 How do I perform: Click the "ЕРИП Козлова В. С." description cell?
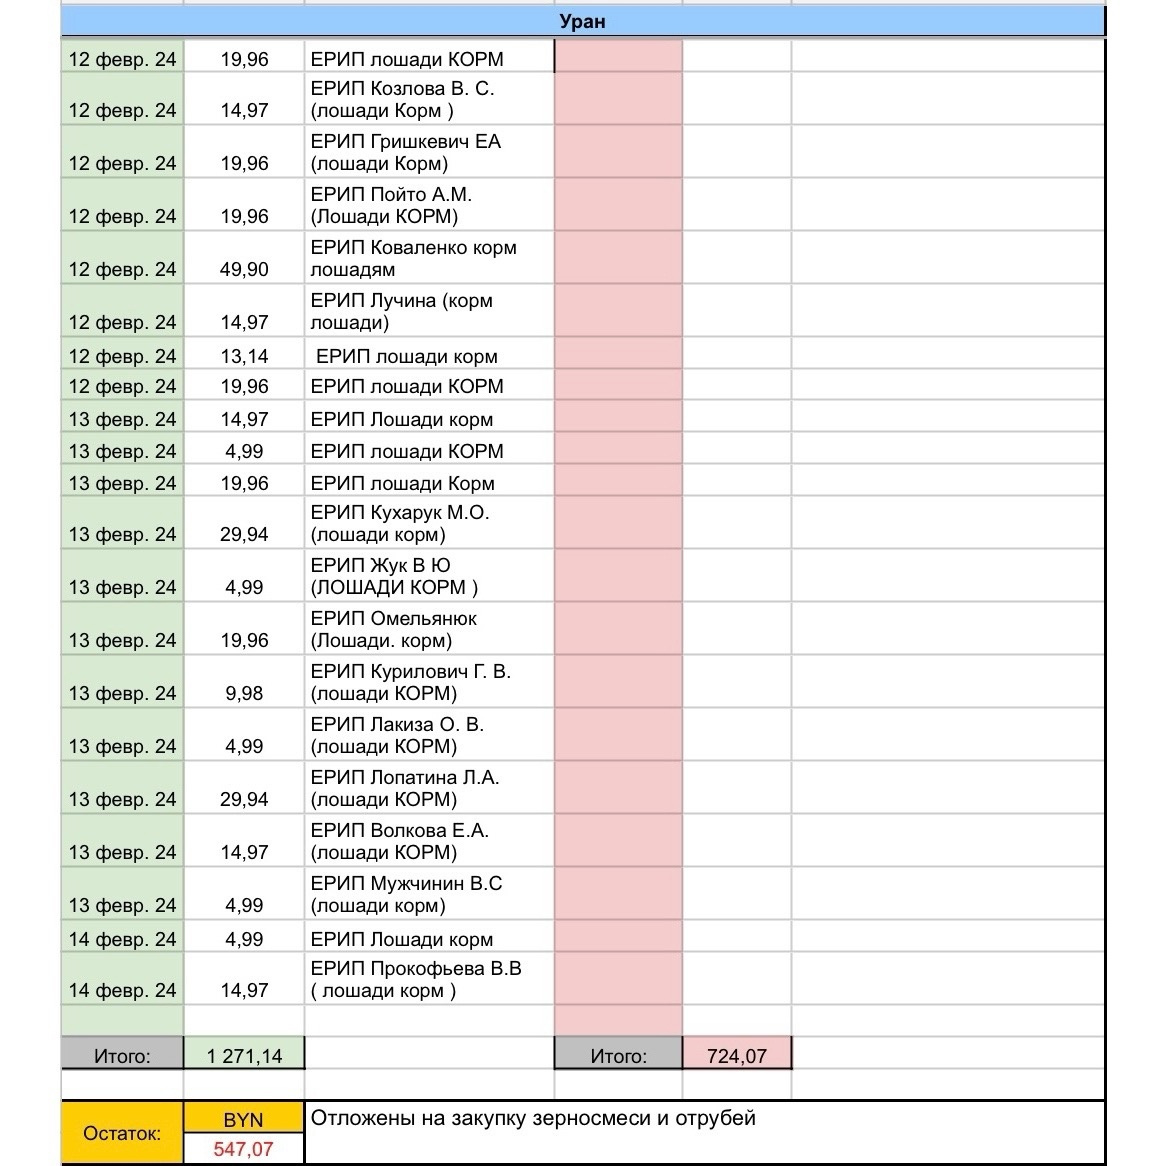428,99
